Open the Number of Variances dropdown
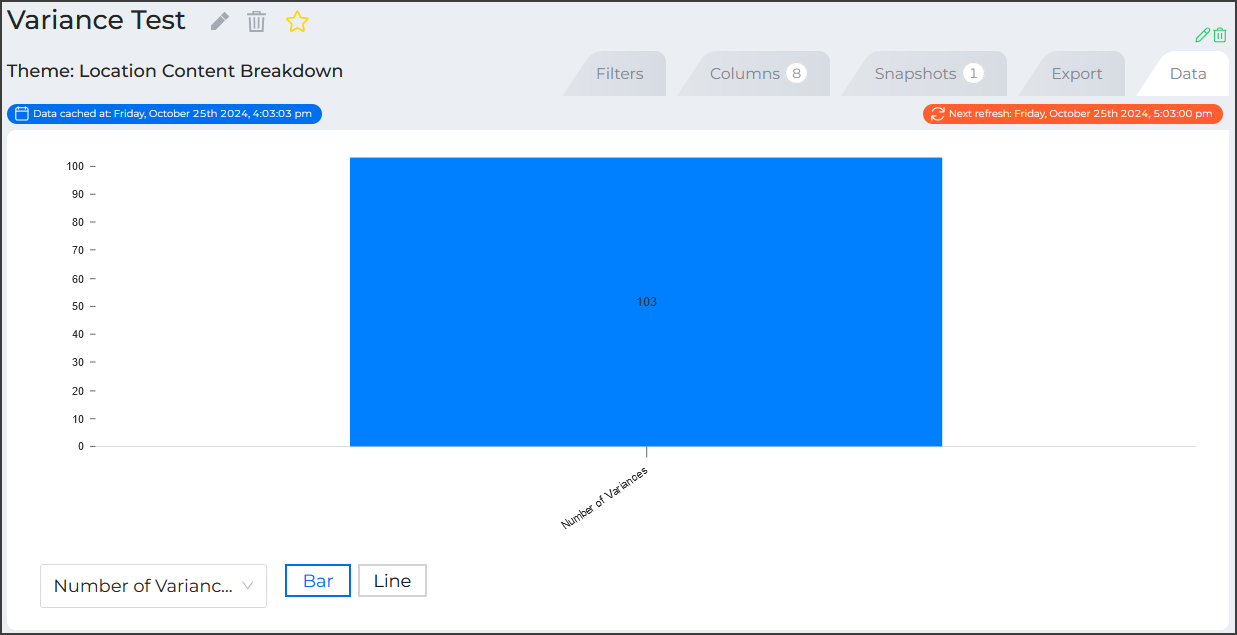The width and height of the screenshot is (1237, 635). [x=153, y=586]
